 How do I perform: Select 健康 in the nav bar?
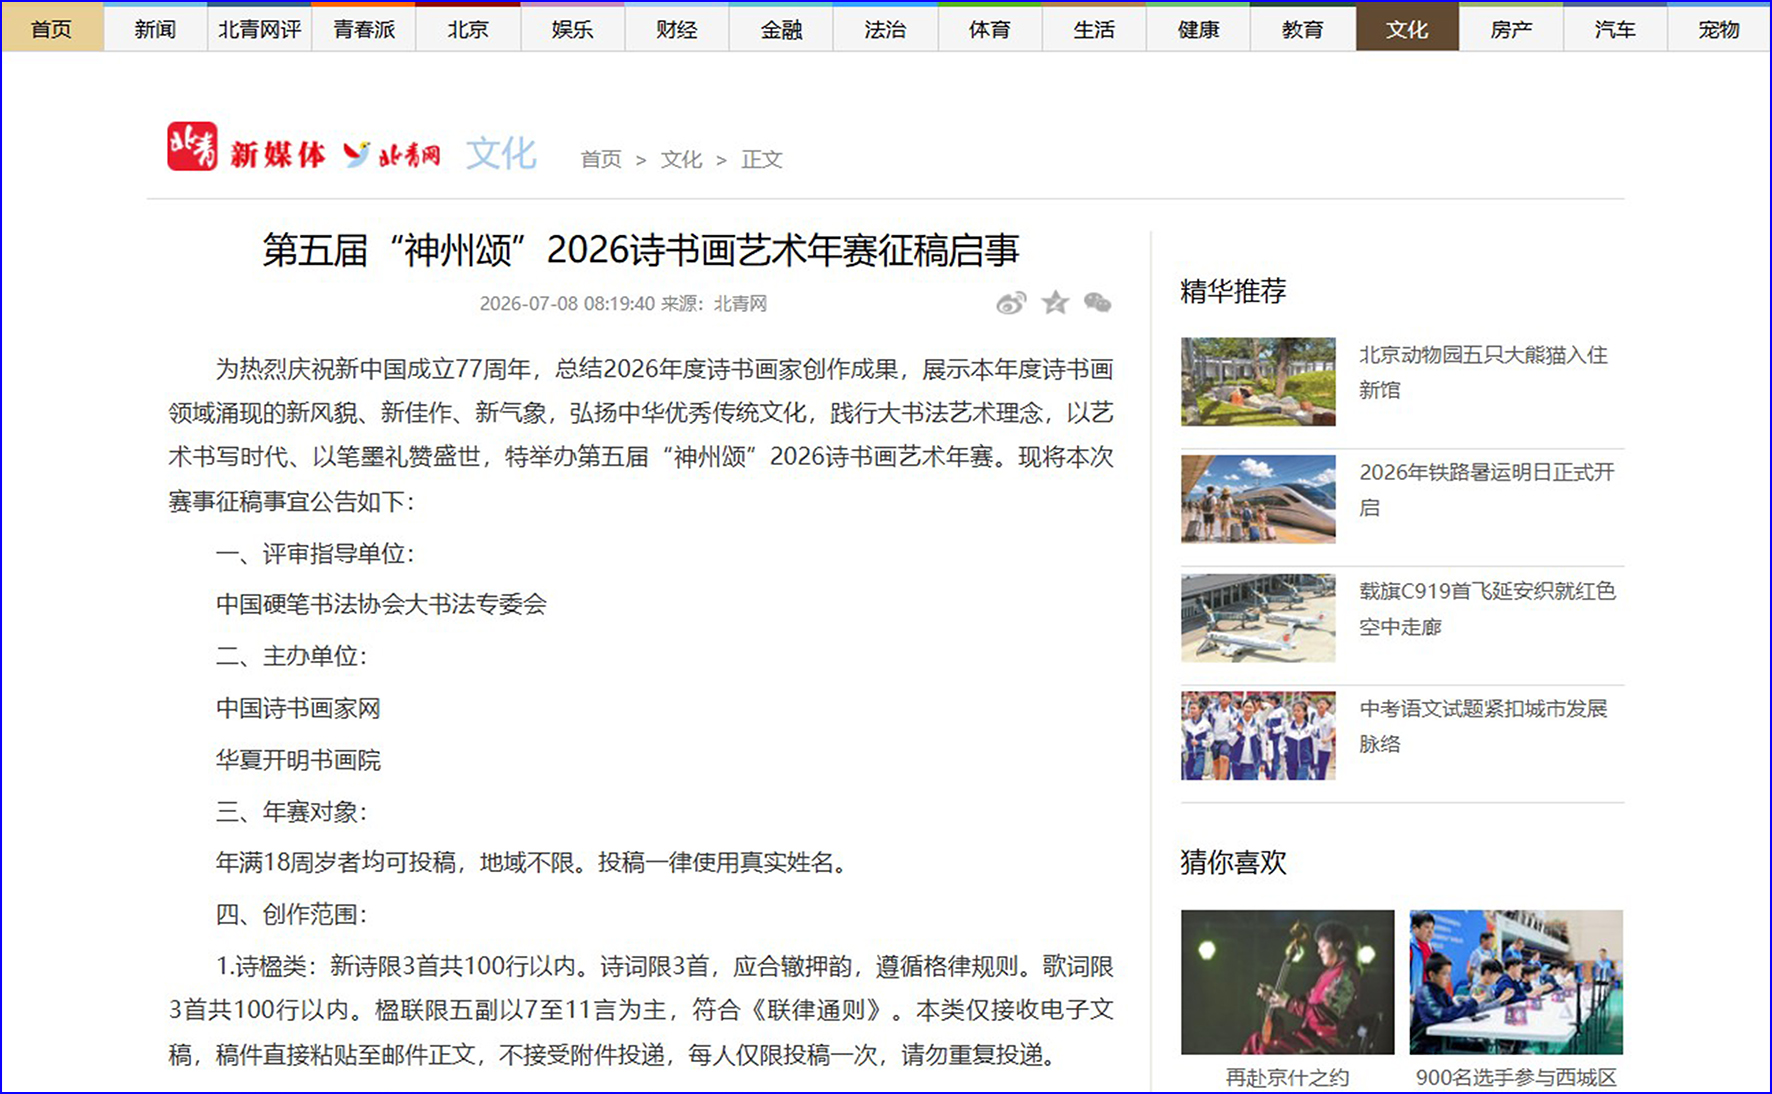click(x=1198, y=29)
